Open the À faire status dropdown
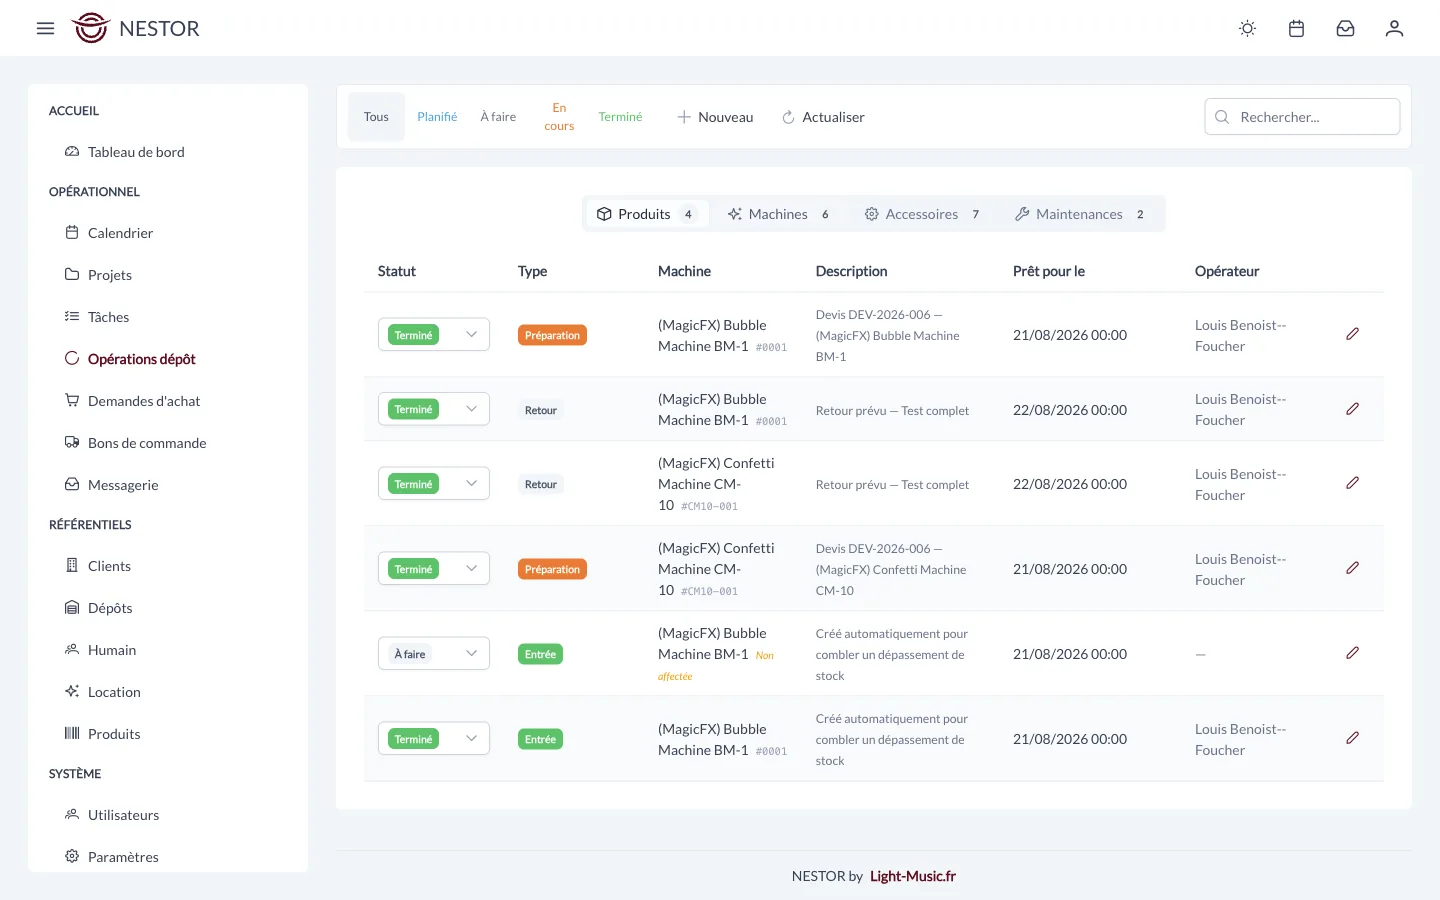 [x=434, y=654]
